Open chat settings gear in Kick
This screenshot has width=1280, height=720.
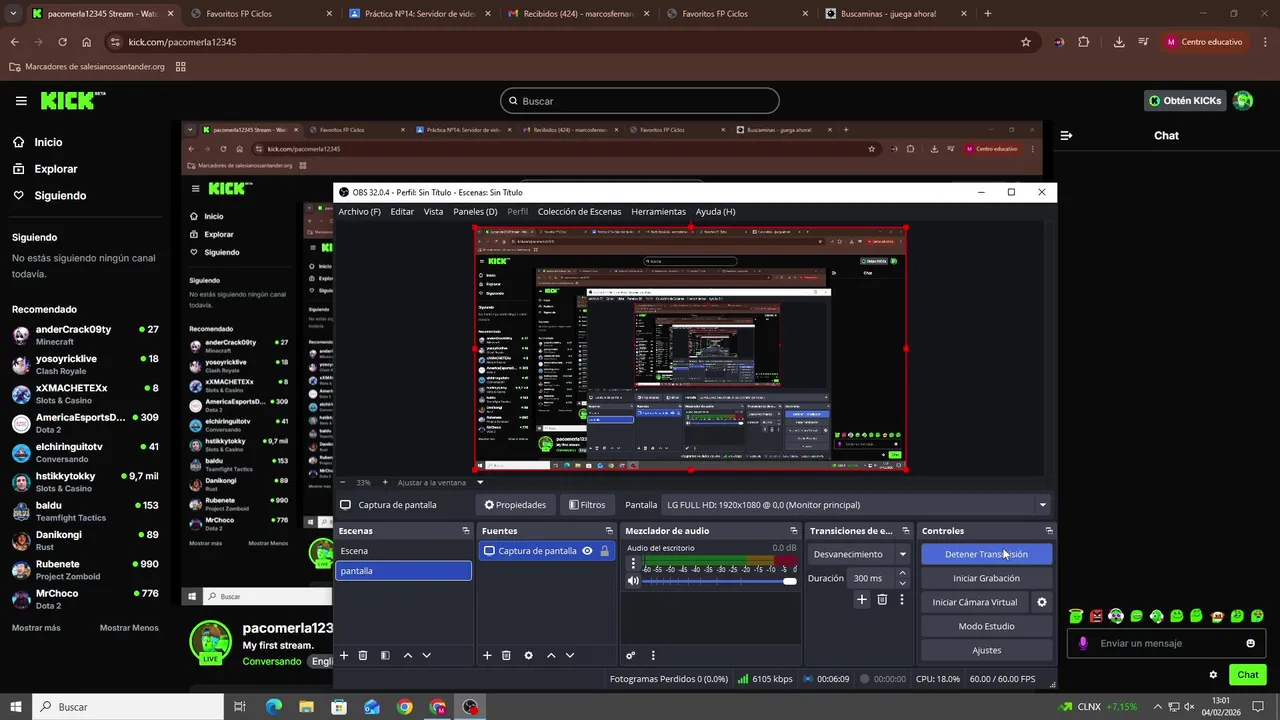coord(1213,675)
